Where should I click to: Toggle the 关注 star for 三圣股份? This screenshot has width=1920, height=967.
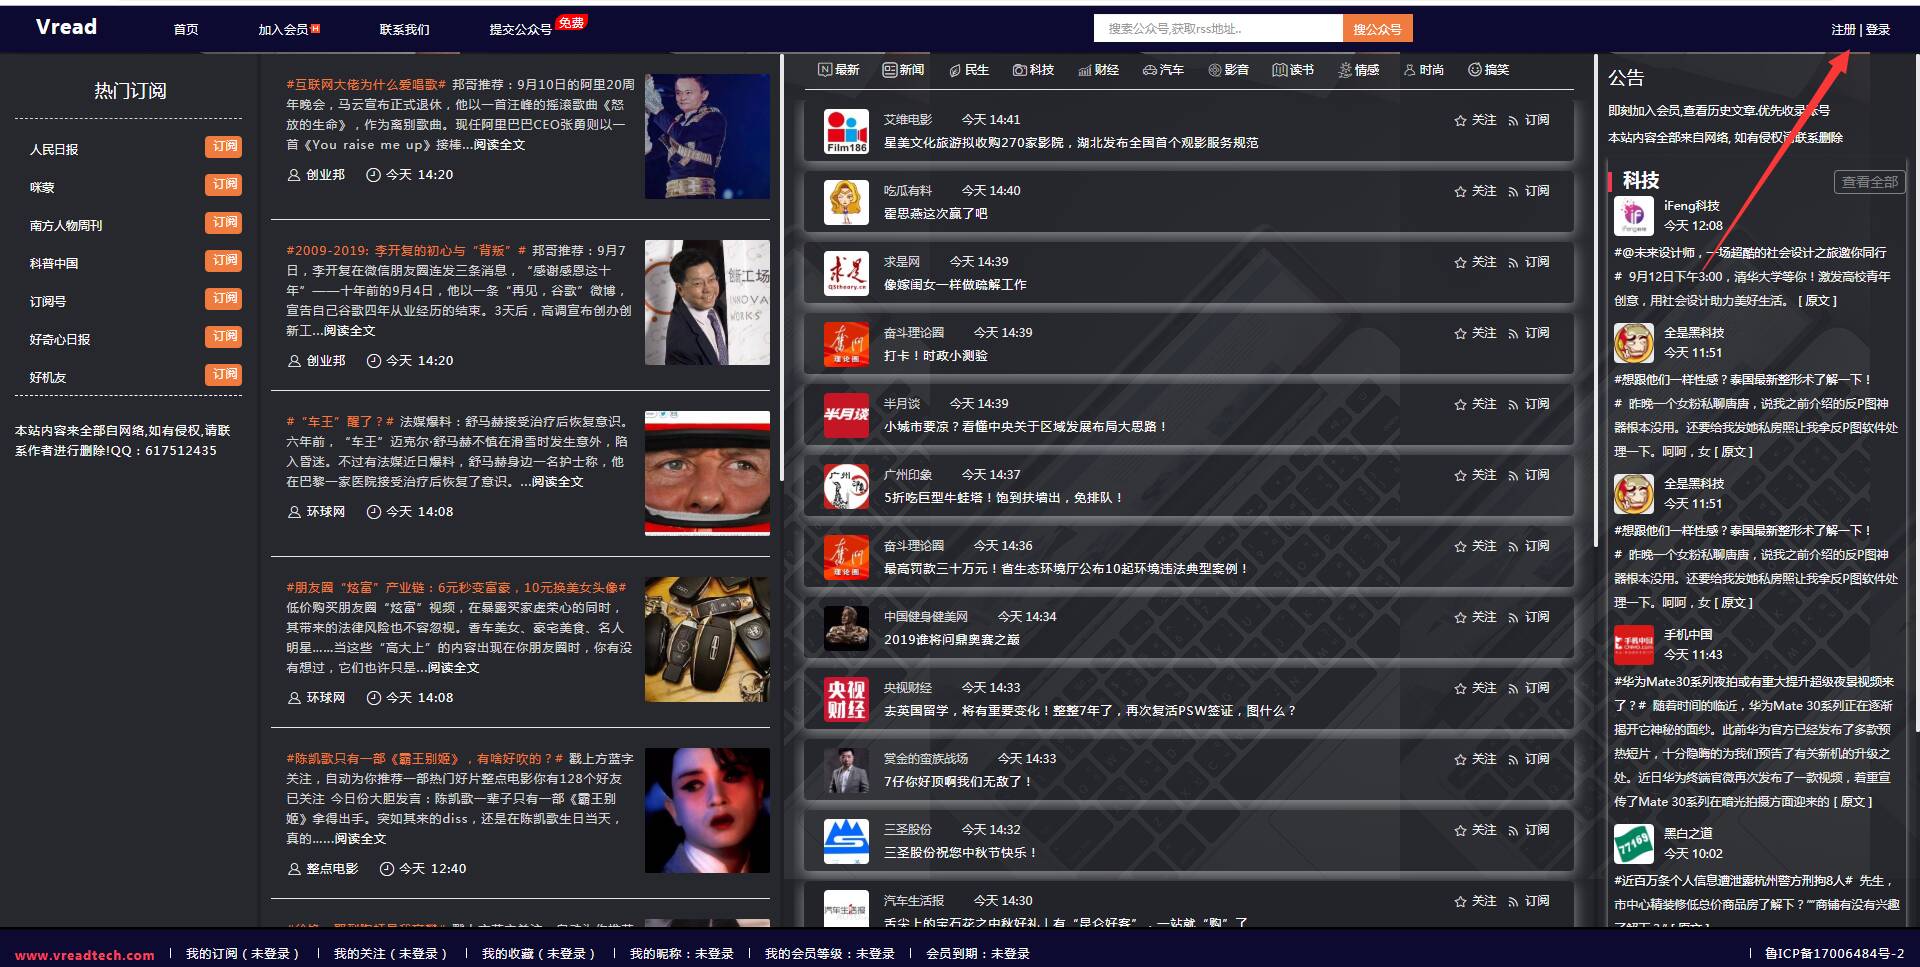click(x=1460, y=829)
